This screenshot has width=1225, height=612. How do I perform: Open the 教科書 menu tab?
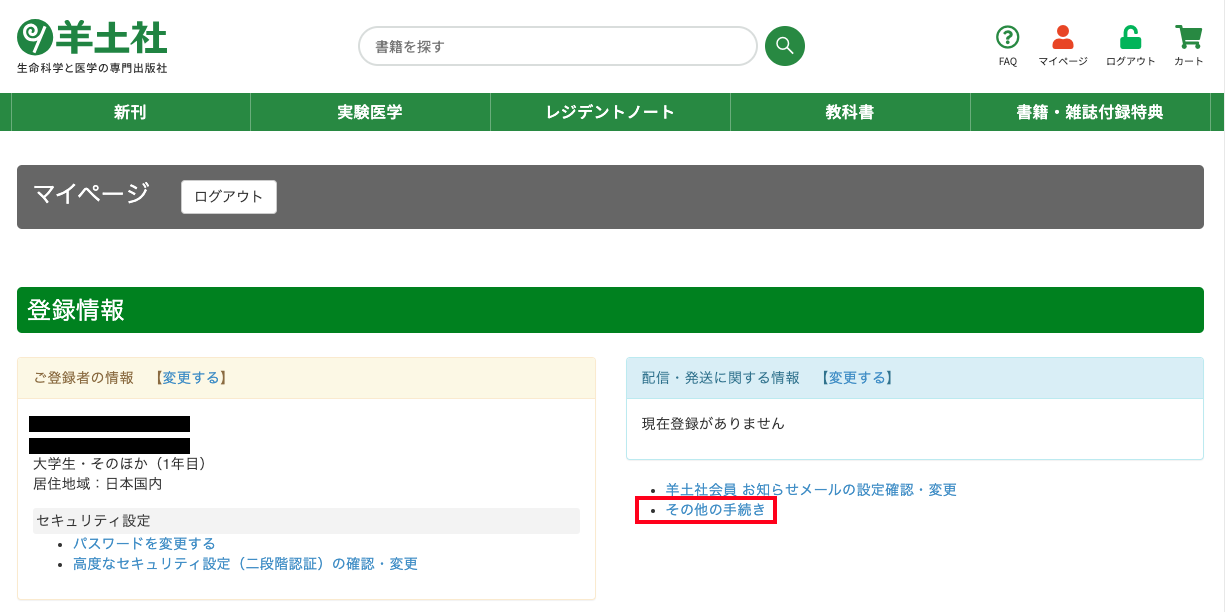[850, 112]
